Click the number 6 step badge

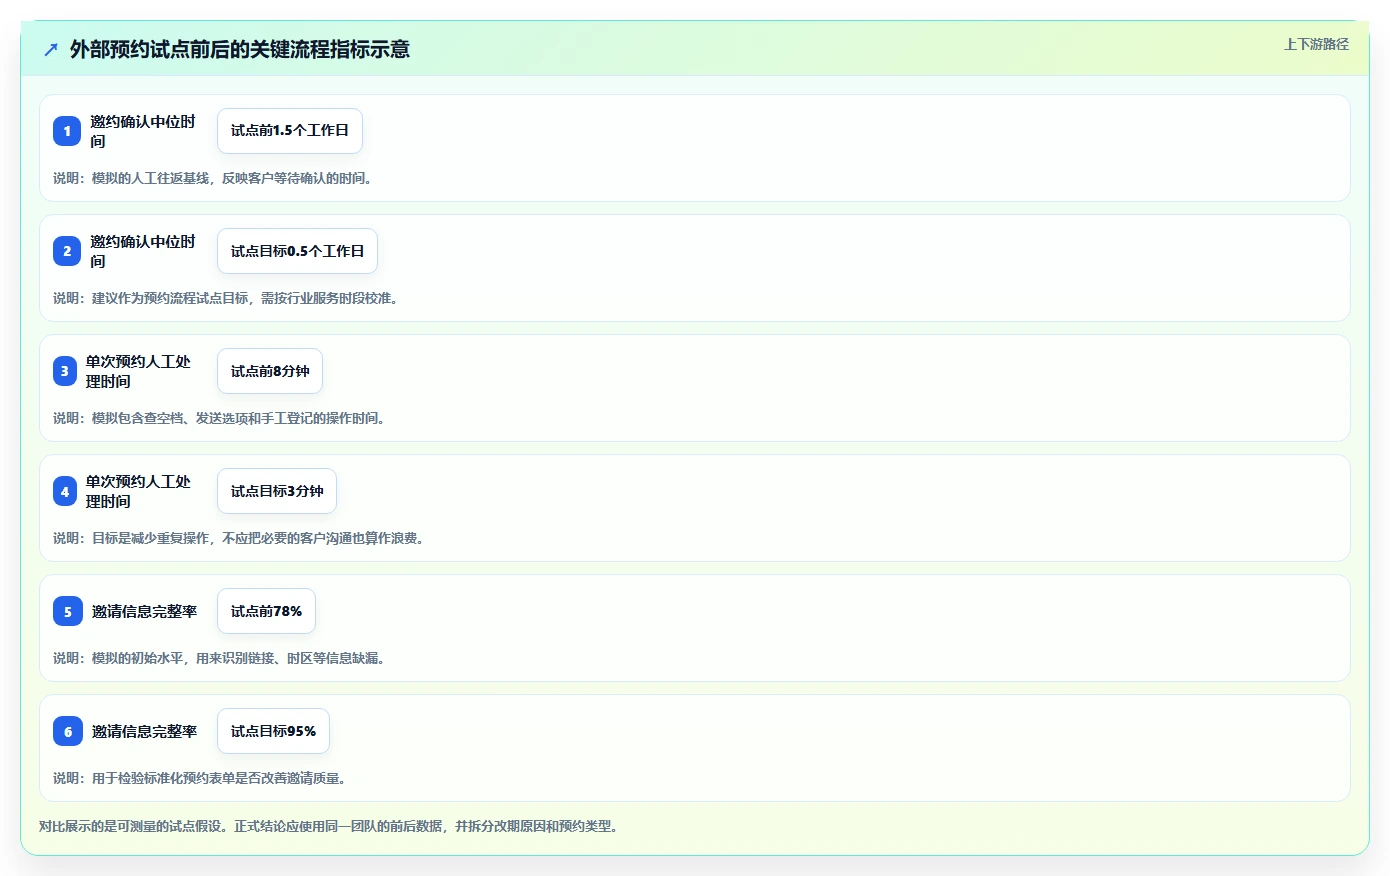[67, 731]
